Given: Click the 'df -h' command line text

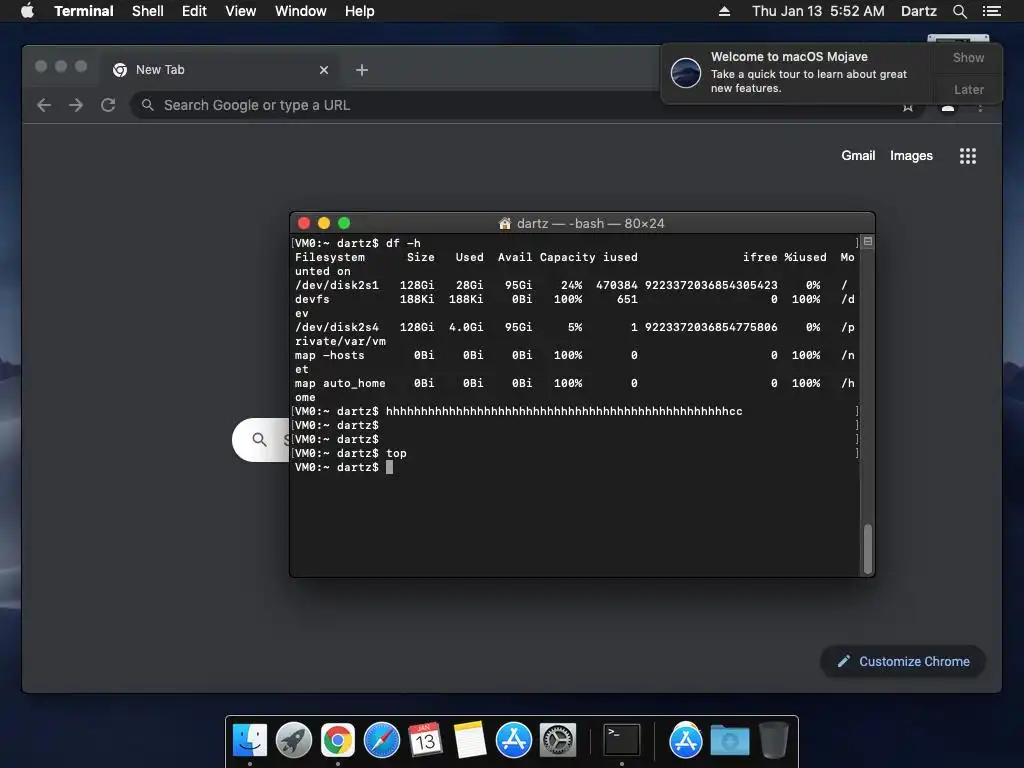Looking at the screenshot, I should 403,243.
